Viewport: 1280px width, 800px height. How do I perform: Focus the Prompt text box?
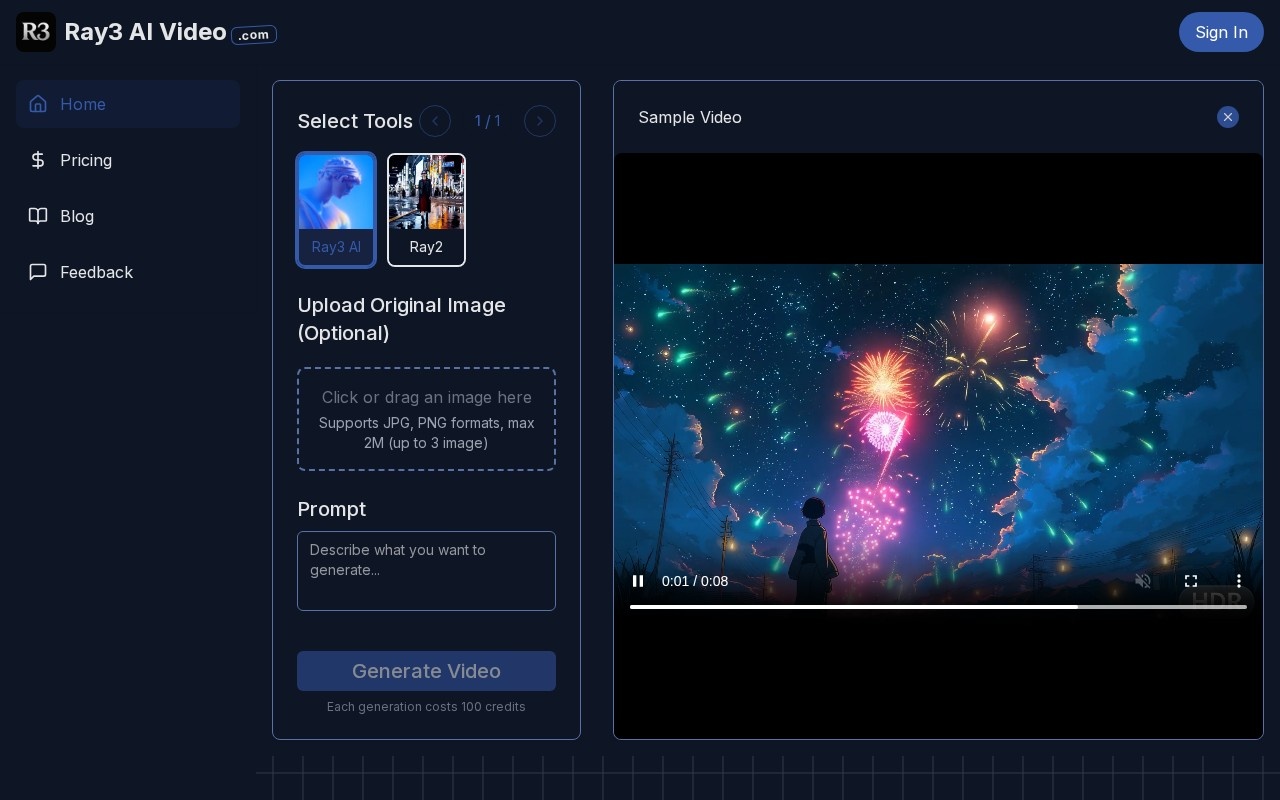pos(426,571)
